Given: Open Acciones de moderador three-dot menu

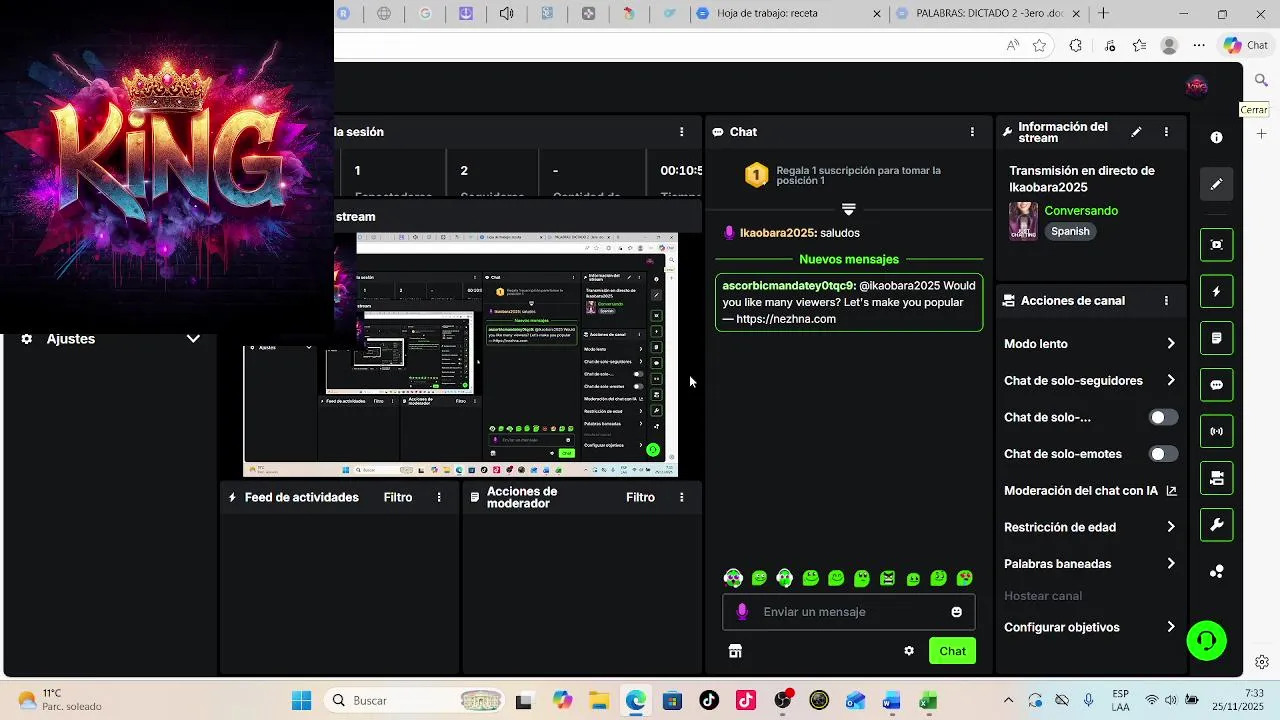Looking at the screenshot, I should point(682,497).
